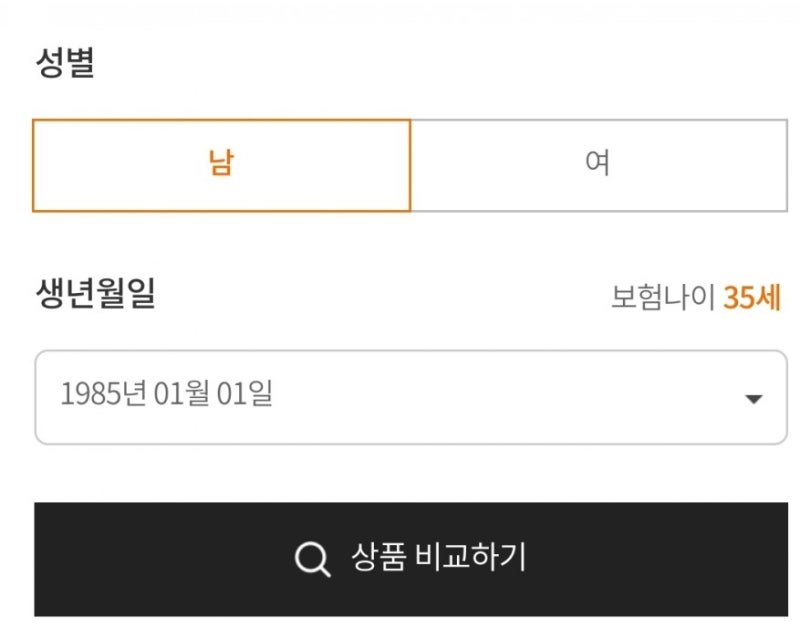Click the gray 여 text
Image resolution: width=800 pixels, height=639 pixels.
[x=598, y=162]
